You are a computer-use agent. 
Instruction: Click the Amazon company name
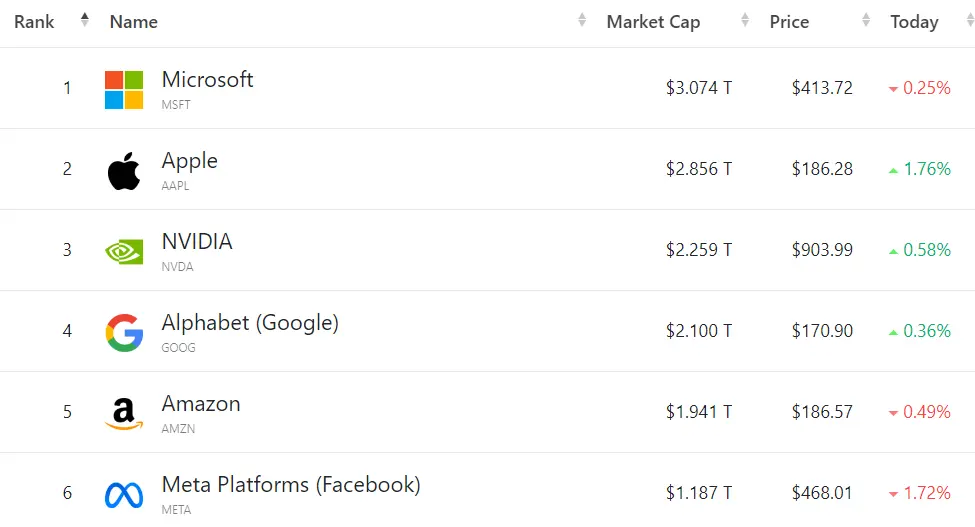click(201, 404)
